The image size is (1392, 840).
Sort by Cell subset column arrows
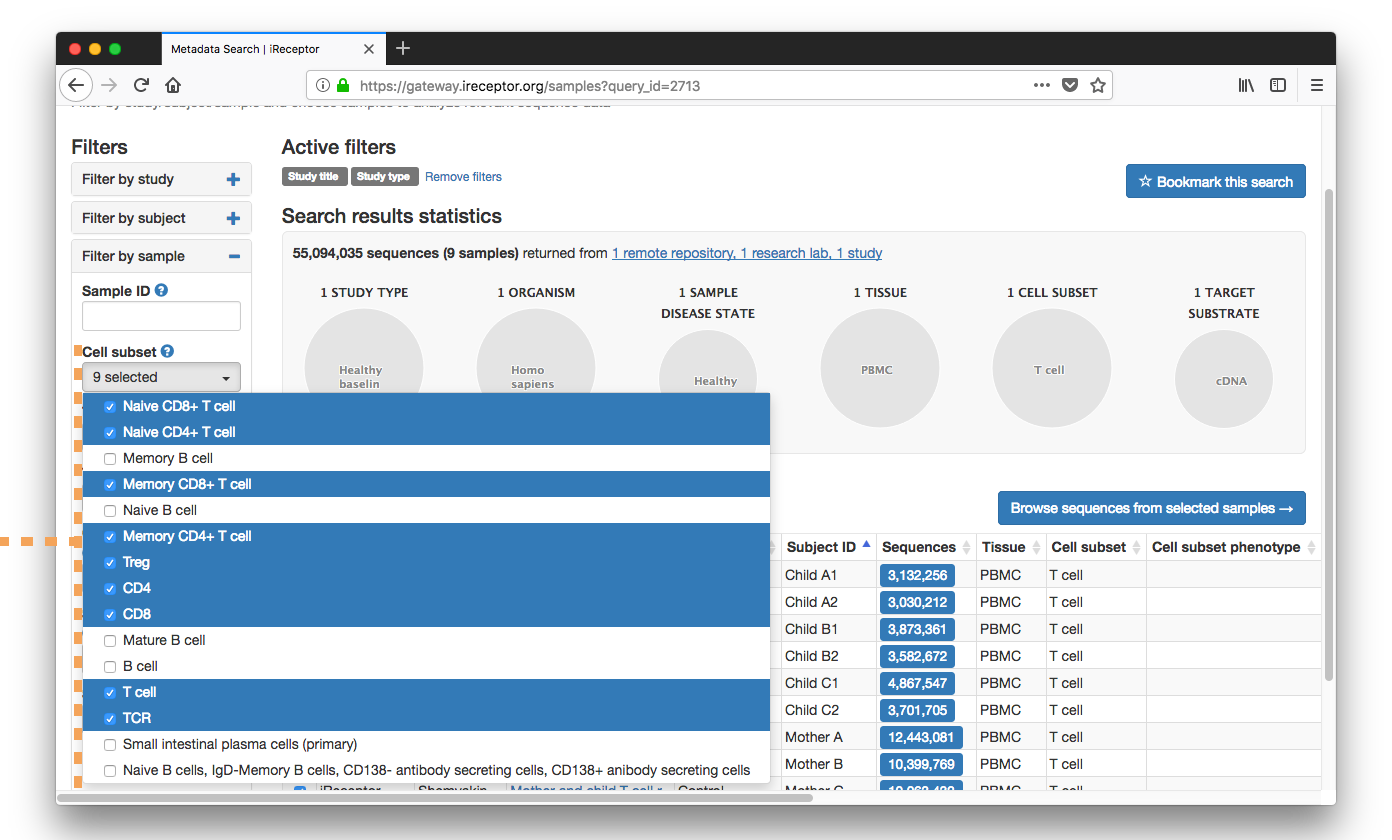pyautogui.click(x=1136, y=547)
